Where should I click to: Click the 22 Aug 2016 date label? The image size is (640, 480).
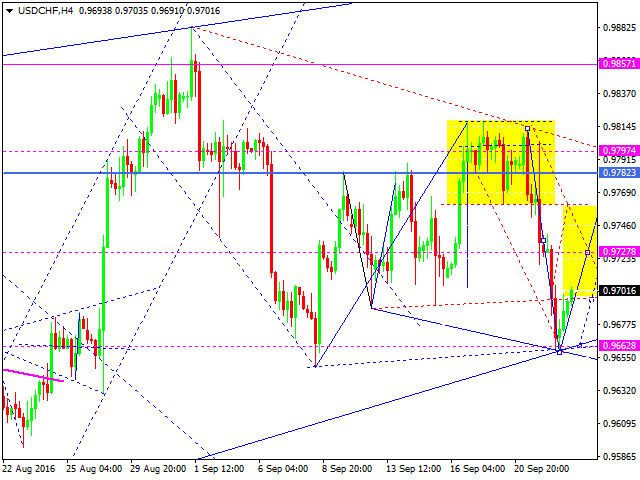tap(29, 469)
